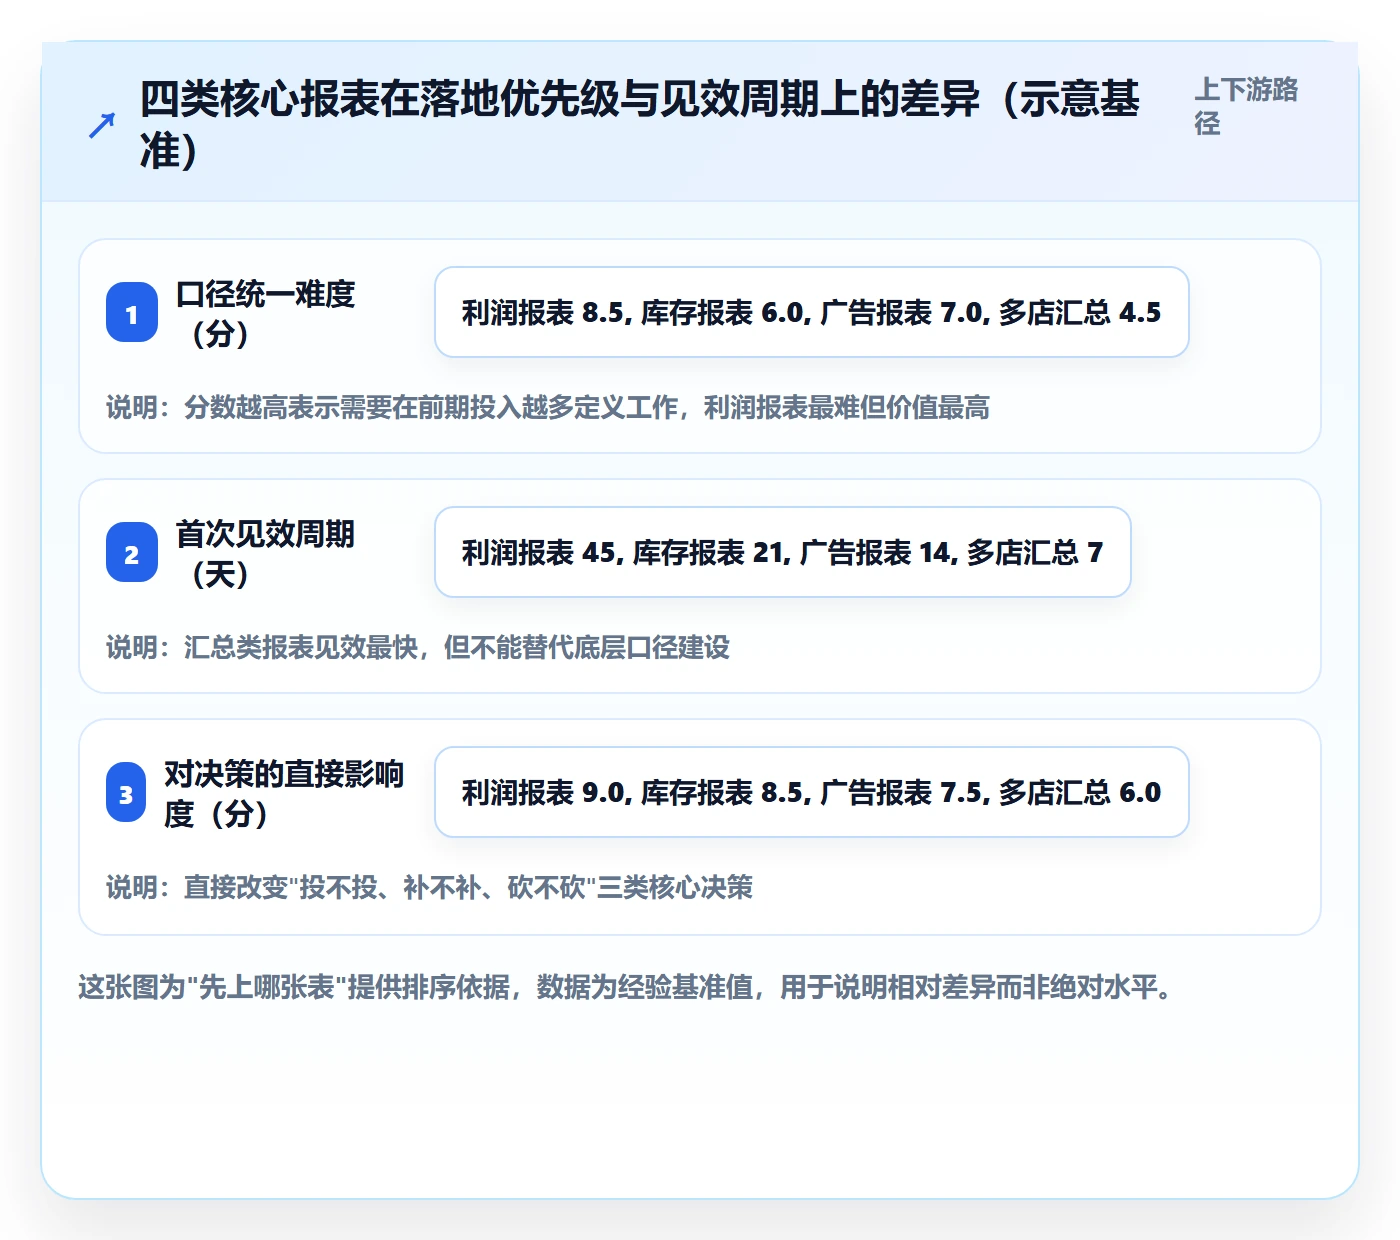
Task: Click the value box starting 利润报表 9.0
Action: coord(812,792)
